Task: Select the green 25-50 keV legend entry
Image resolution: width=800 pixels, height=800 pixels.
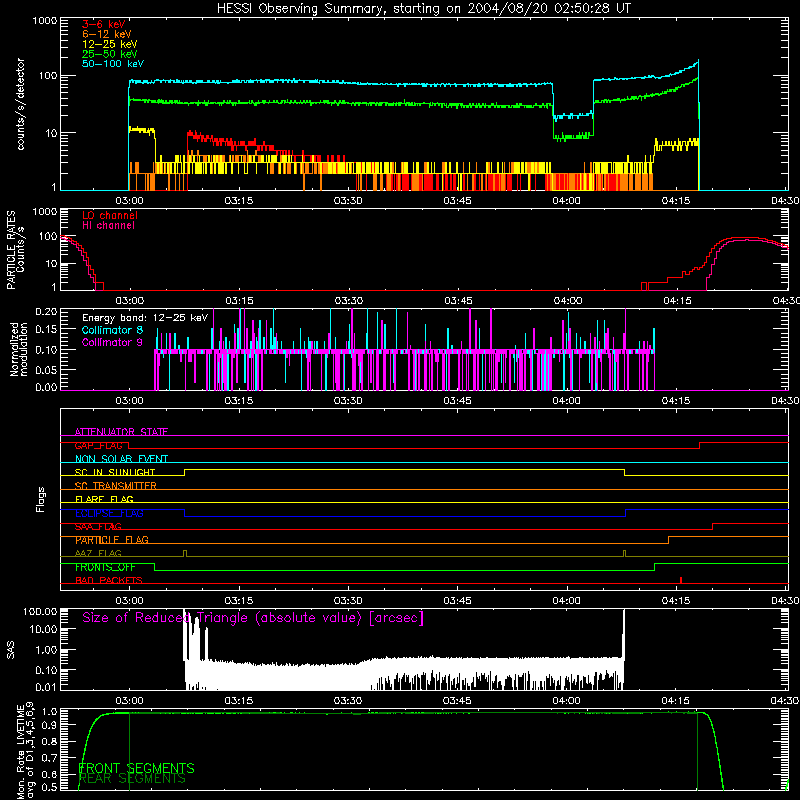Action: pos(109,54)
